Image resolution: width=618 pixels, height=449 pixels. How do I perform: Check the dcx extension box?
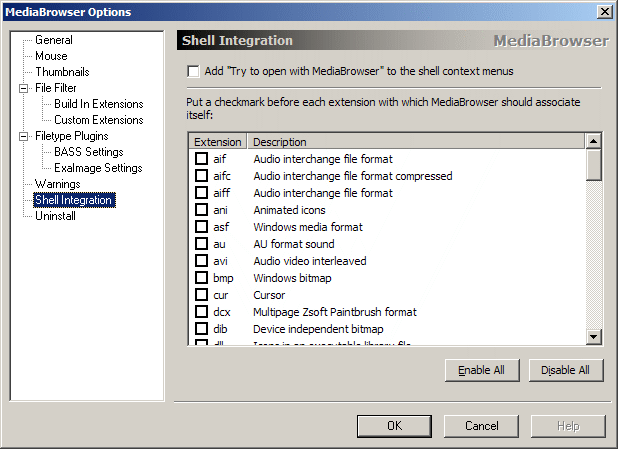[201, 311]
